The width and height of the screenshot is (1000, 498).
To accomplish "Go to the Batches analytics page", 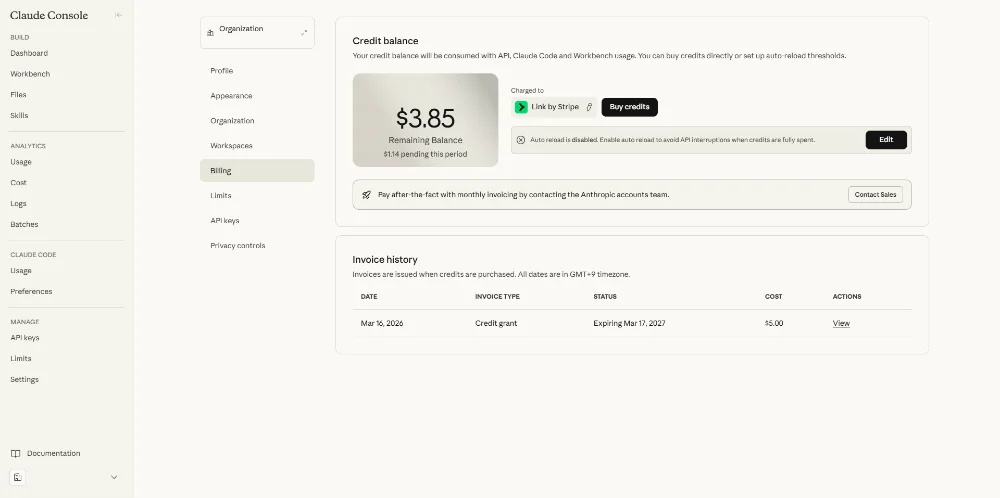I will point(24,224).
